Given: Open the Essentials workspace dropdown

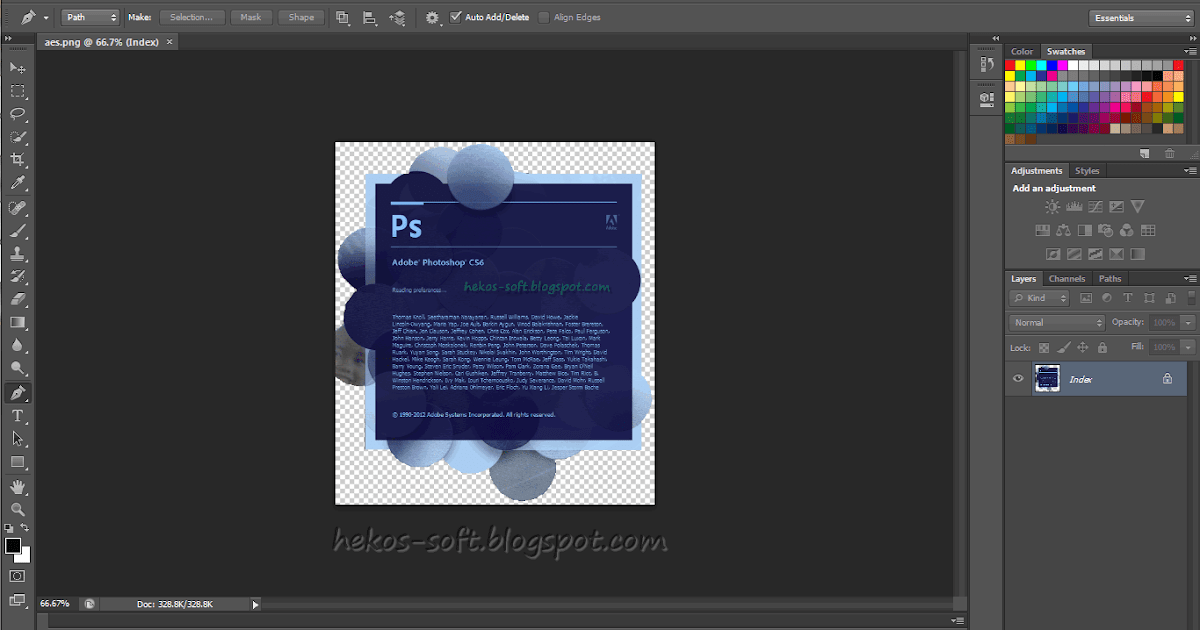Looking at the screenshot, I should pyautogui.click(x=1141, y=17).
